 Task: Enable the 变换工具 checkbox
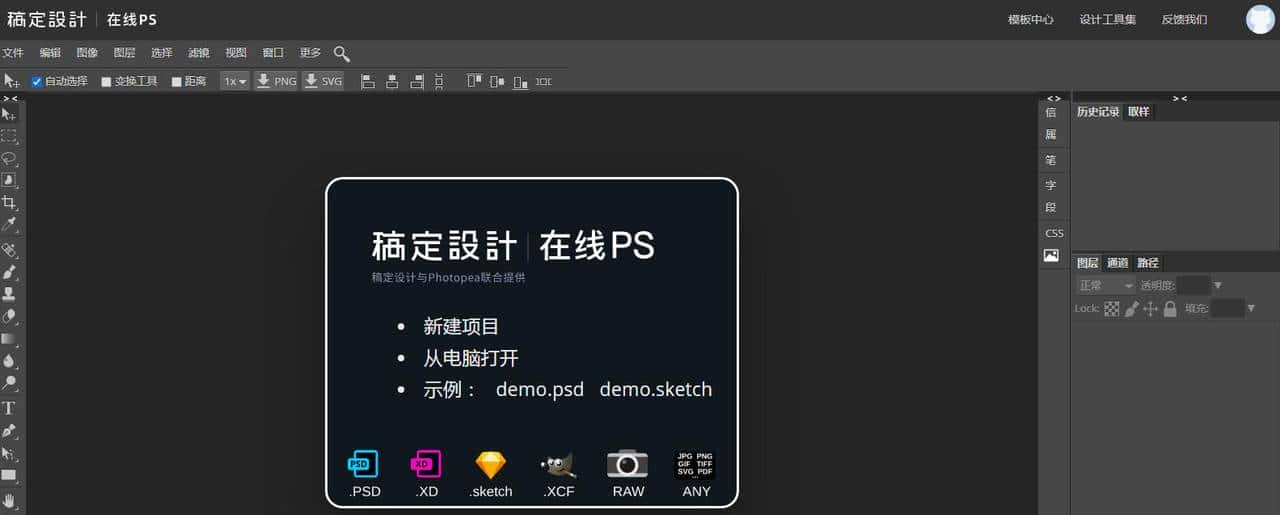107,82
